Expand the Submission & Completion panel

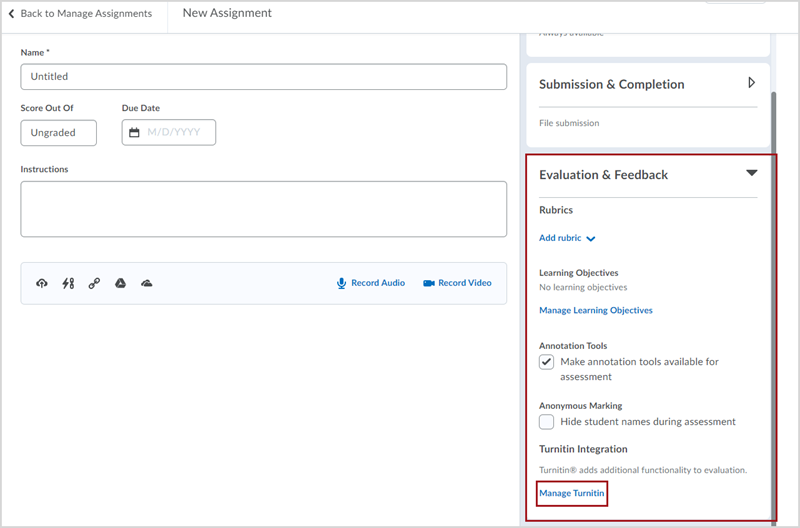[x=751, y=83]
